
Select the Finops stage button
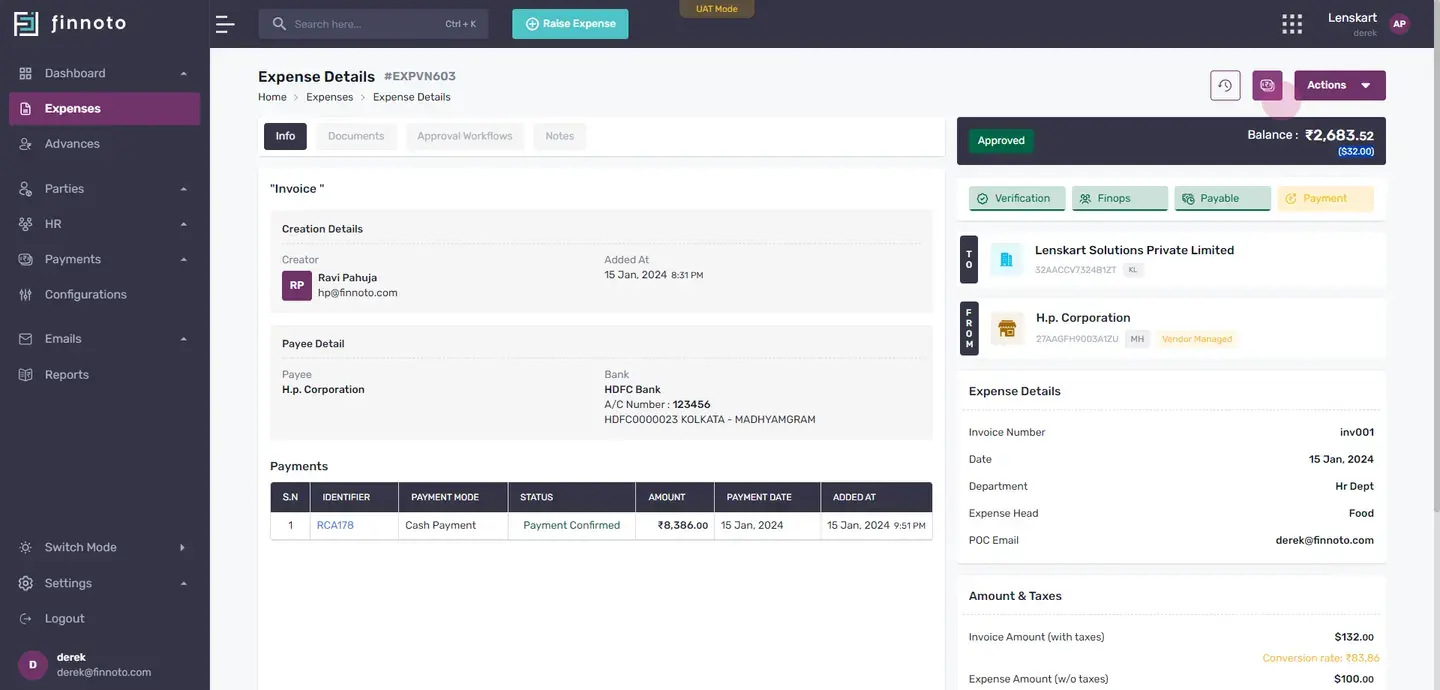coord(1119,198)
